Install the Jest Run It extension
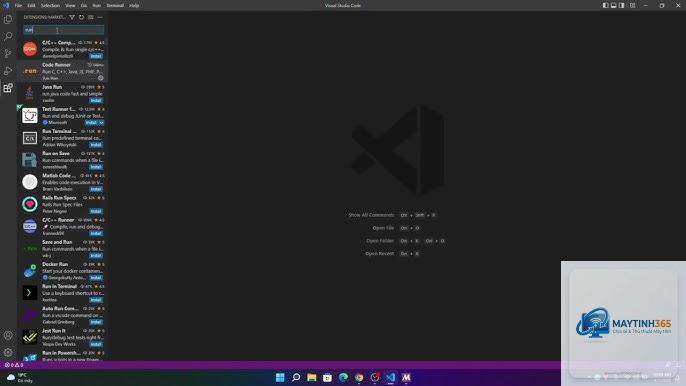 coord(96,344)
